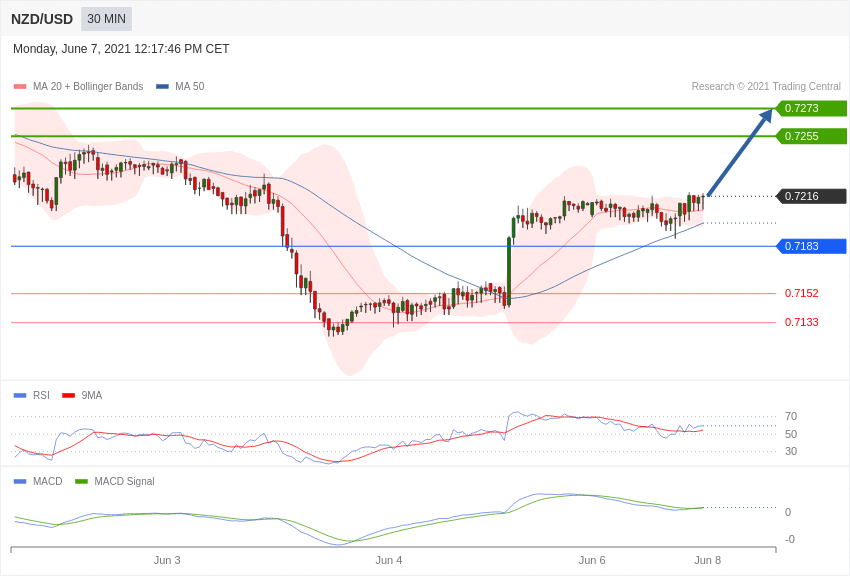This screenshot has height=576, width=850.
Task: Click the MACD Signal legend swatch
Action: [81, 481]
